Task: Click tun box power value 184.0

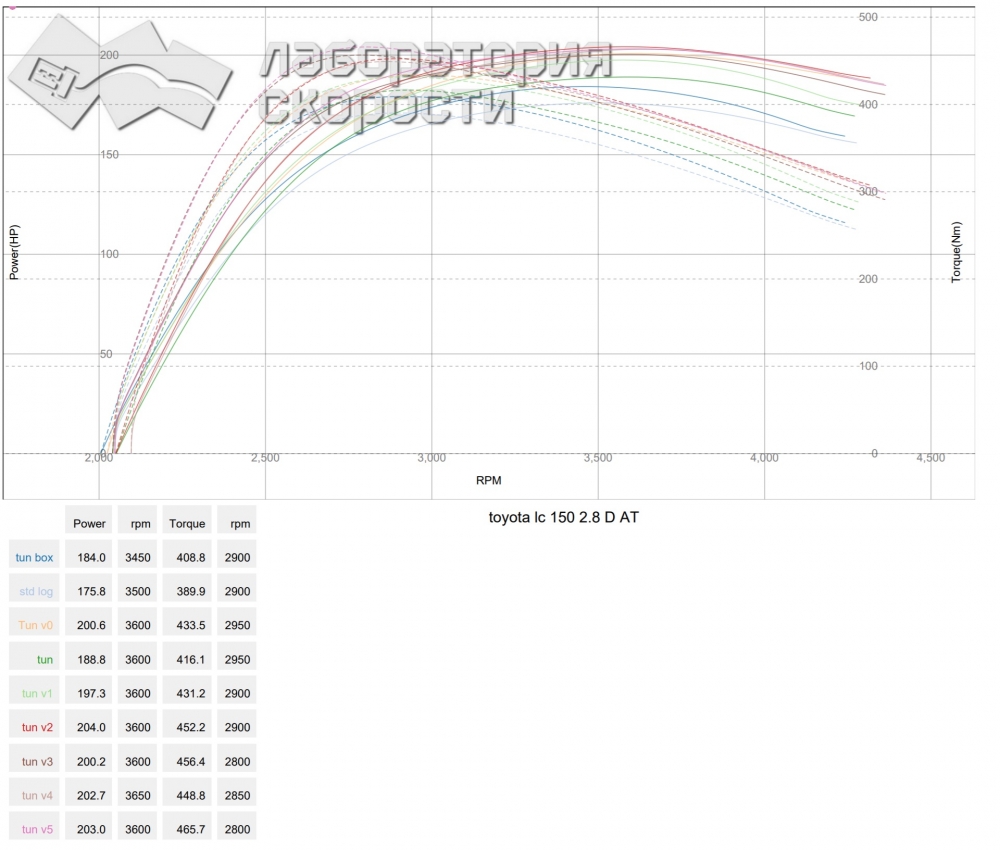Action: (91, 557)
